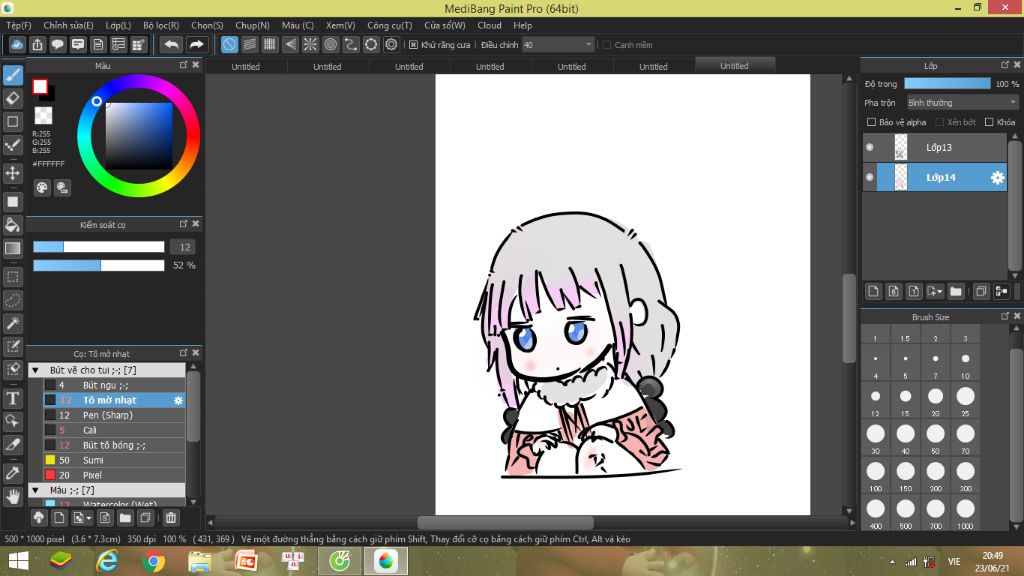This screenshot has width=1024, height=576.
Task: Select the Pen (Sharp) brush
Action: point(115,415)
